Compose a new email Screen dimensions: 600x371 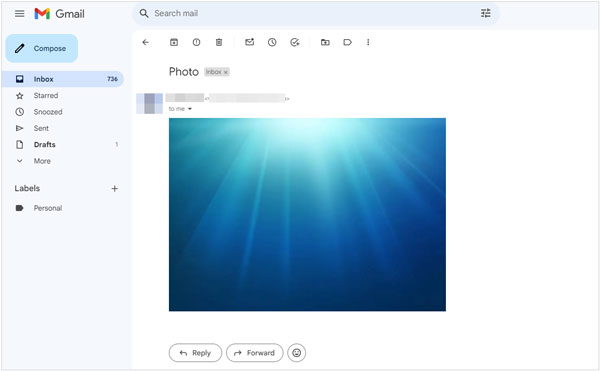42,48
